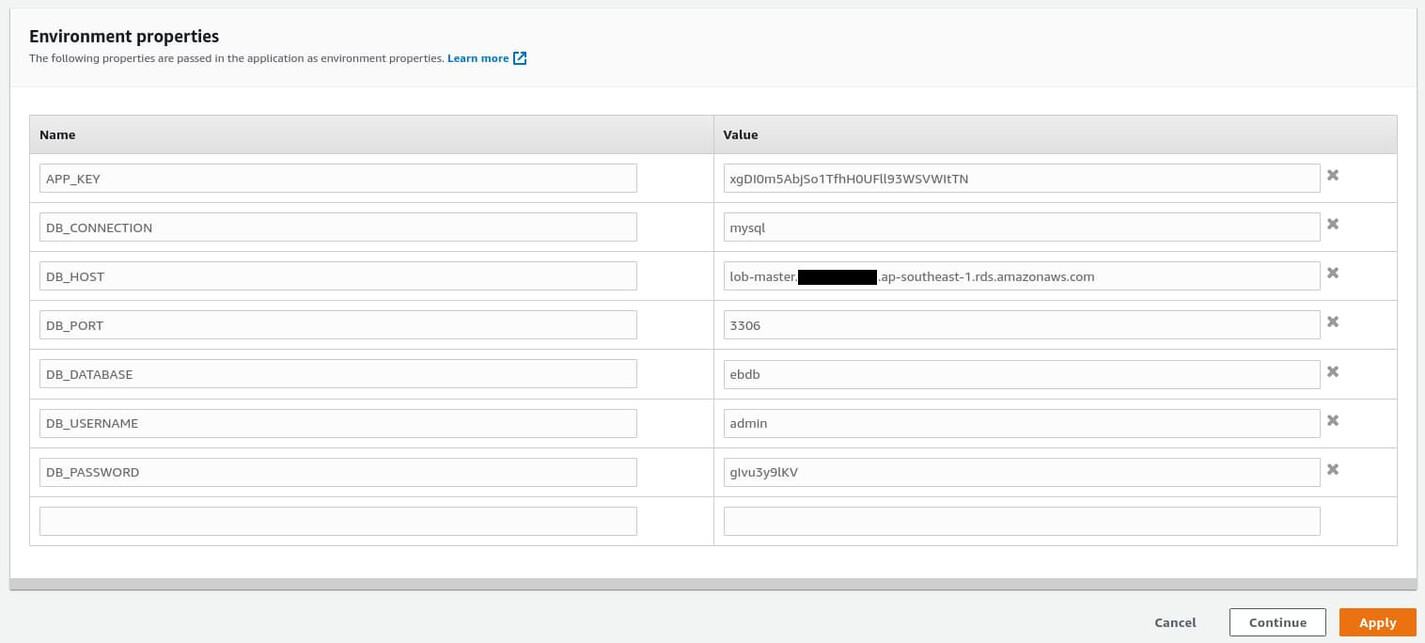Click the empty new property name field
The height and width of the screenshot is (643, 1425).
[337, 520]
